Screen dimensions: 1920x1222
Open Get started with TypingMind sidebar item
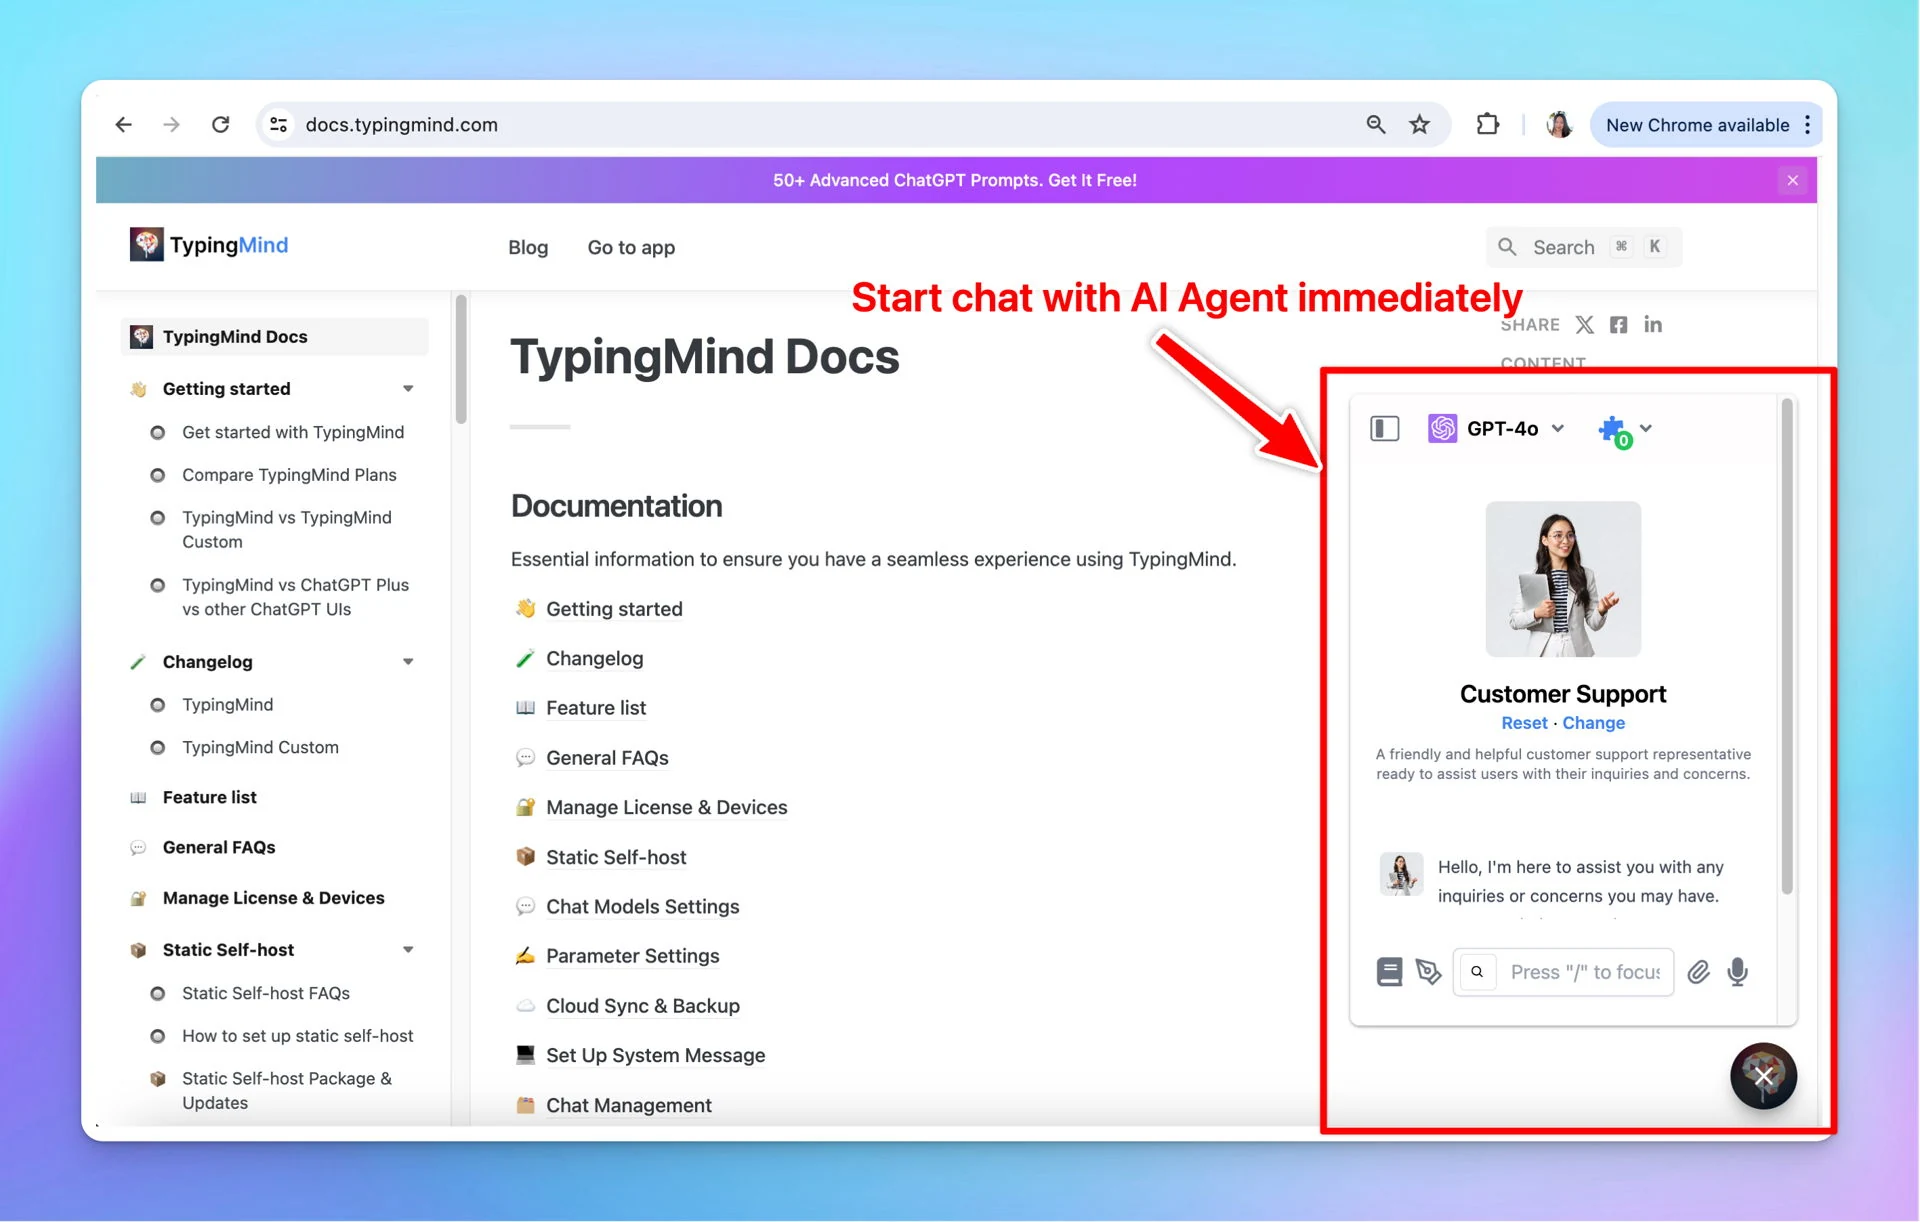tap(293, 432)
